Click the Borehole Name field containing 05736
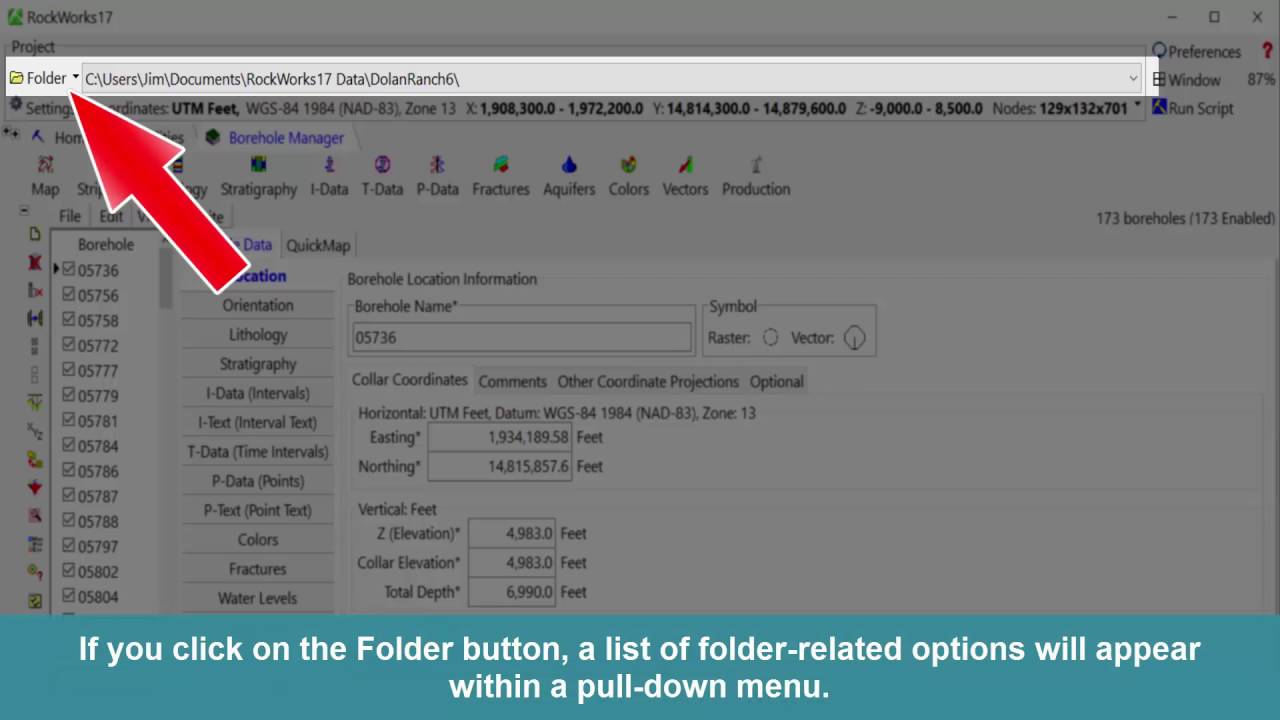This screenshot has width=1280, height=720. click(521, 337)
